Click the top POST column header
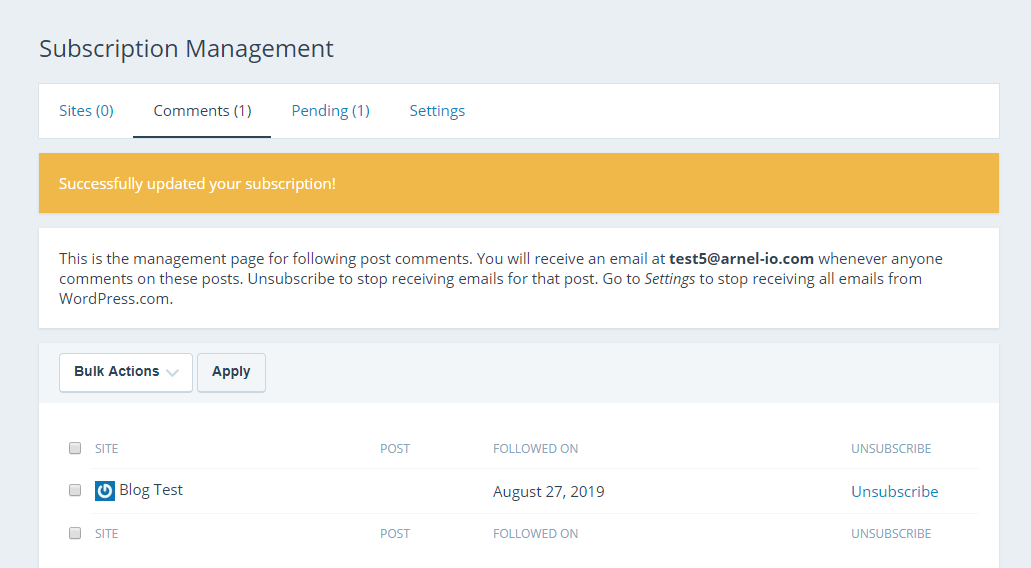This screenshot has height=568, width=1031. pyautogui.click(x=395, y=449)
